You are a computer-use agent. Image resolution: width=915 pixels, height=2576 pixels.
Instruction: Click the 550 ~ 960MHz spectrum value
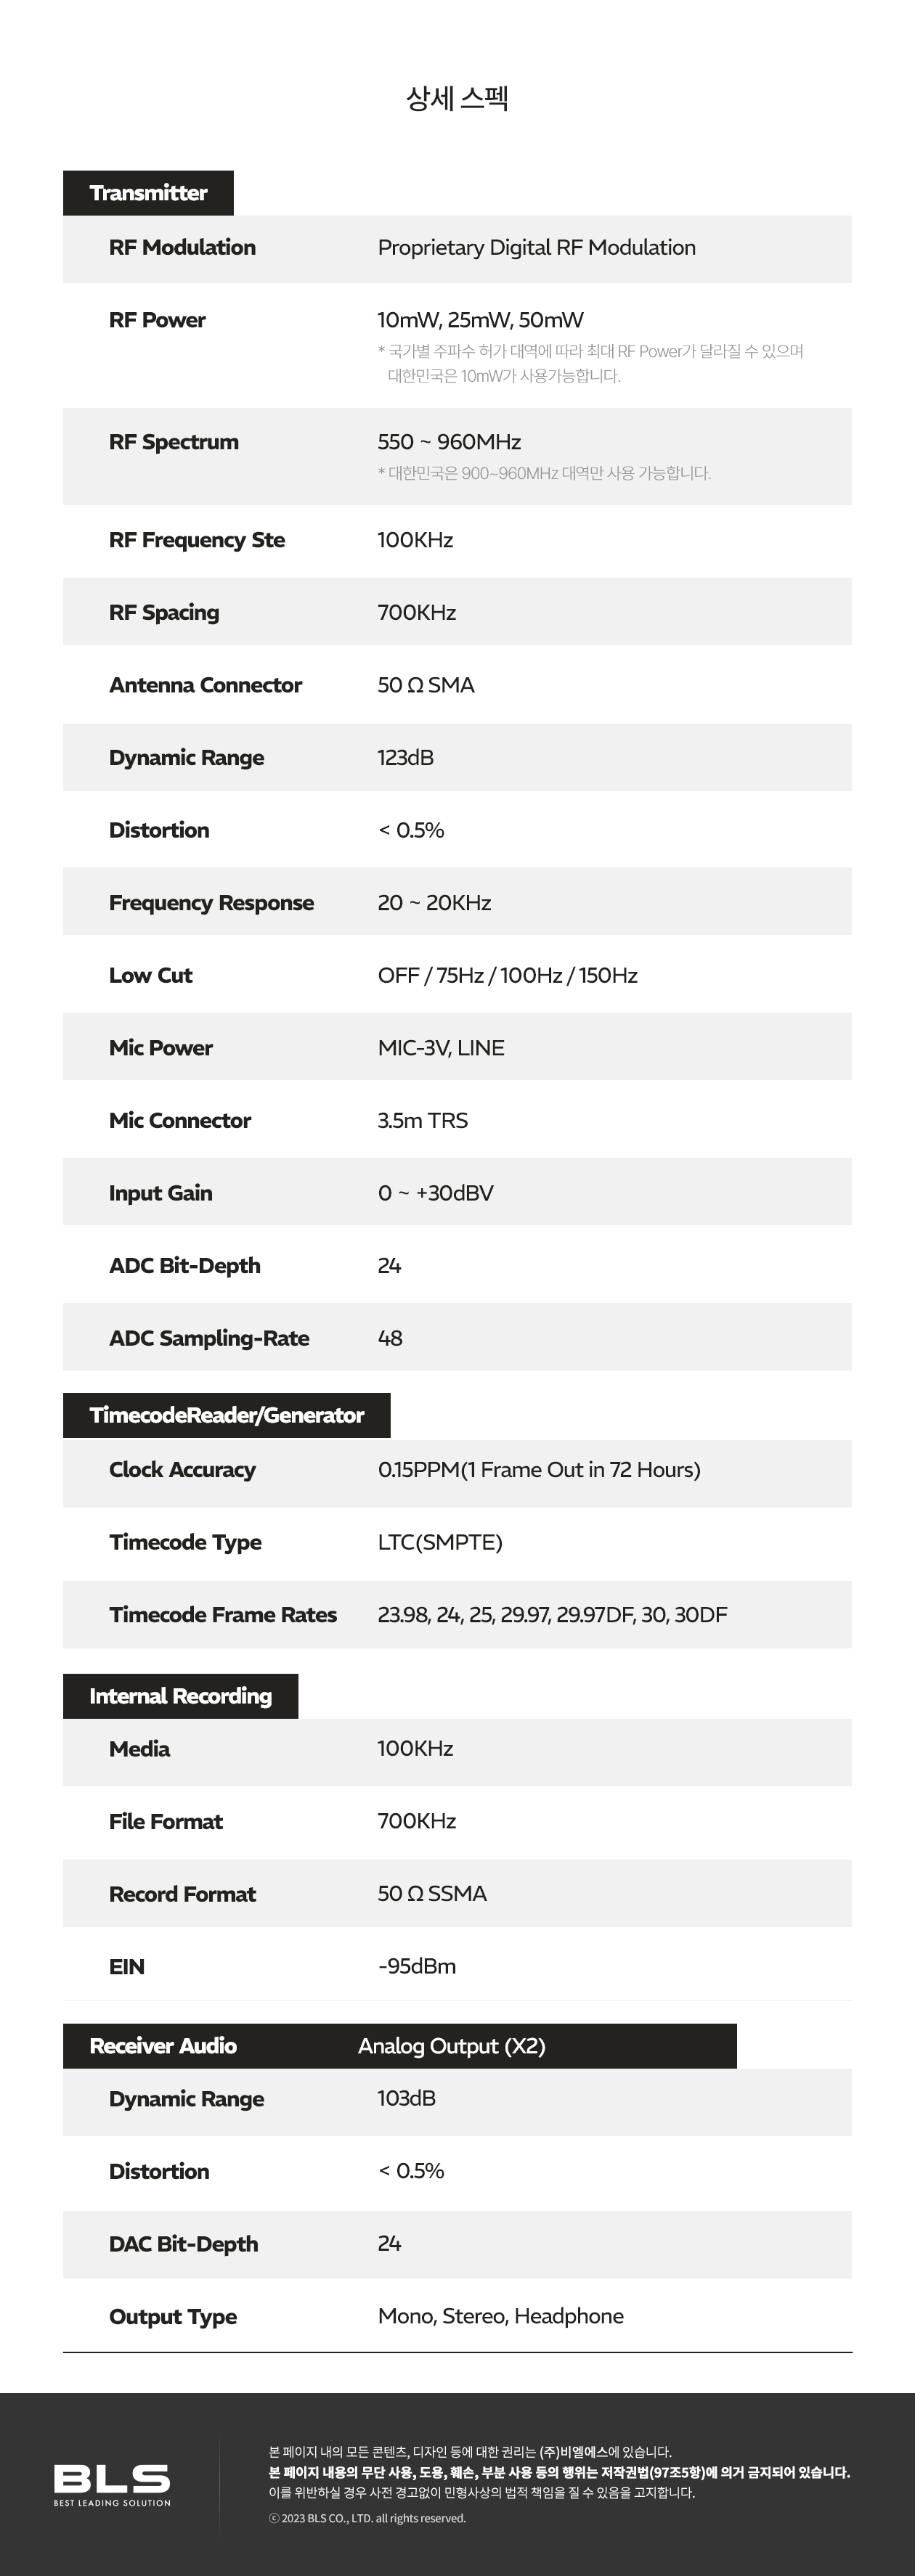[x=449, y=442]
